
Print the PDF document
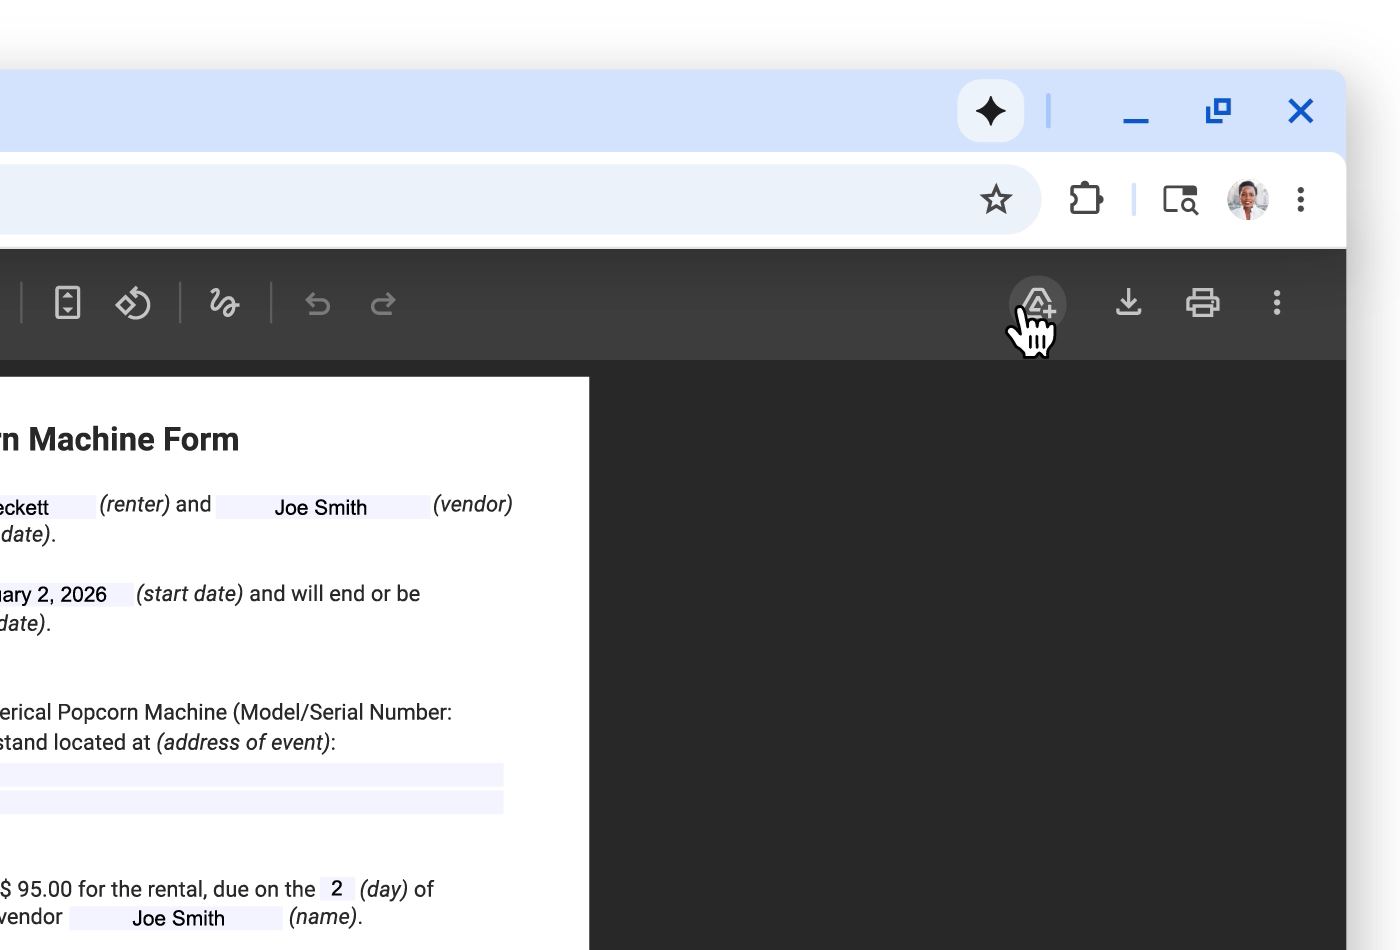pyautogui.click(x=1202, y=302)
